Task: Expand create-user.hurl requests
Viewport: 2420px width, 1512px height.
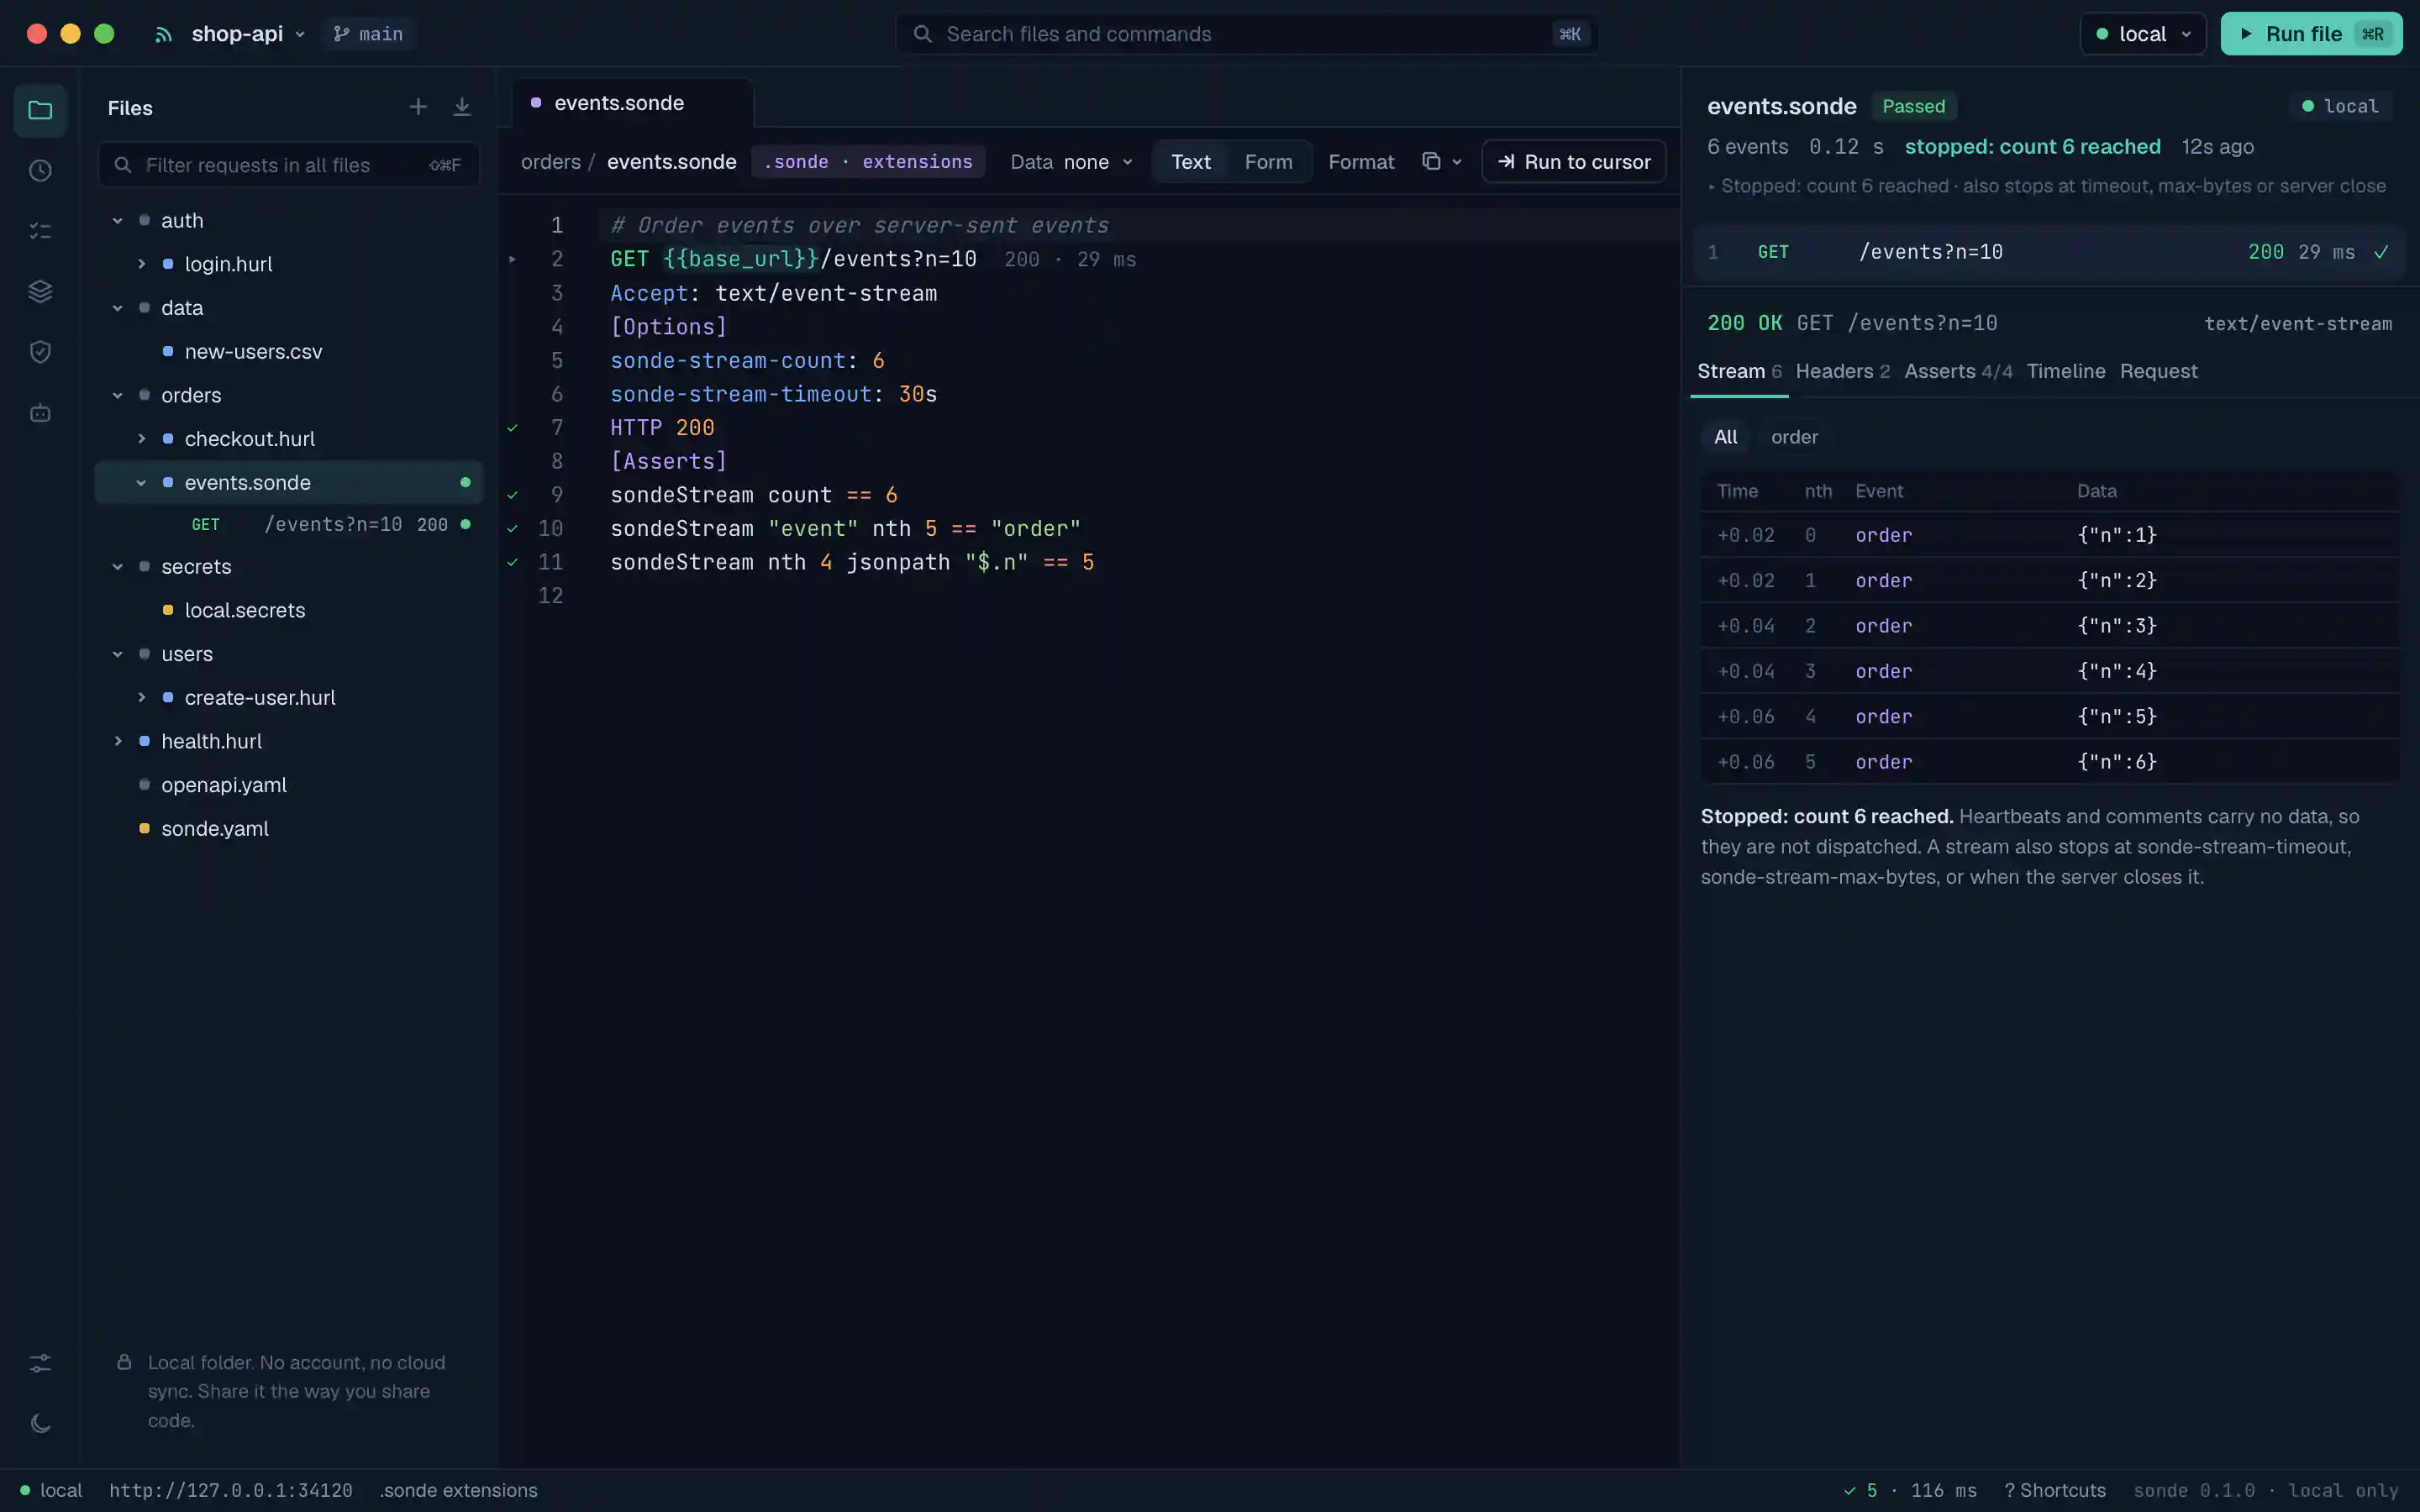Action: 141,698
